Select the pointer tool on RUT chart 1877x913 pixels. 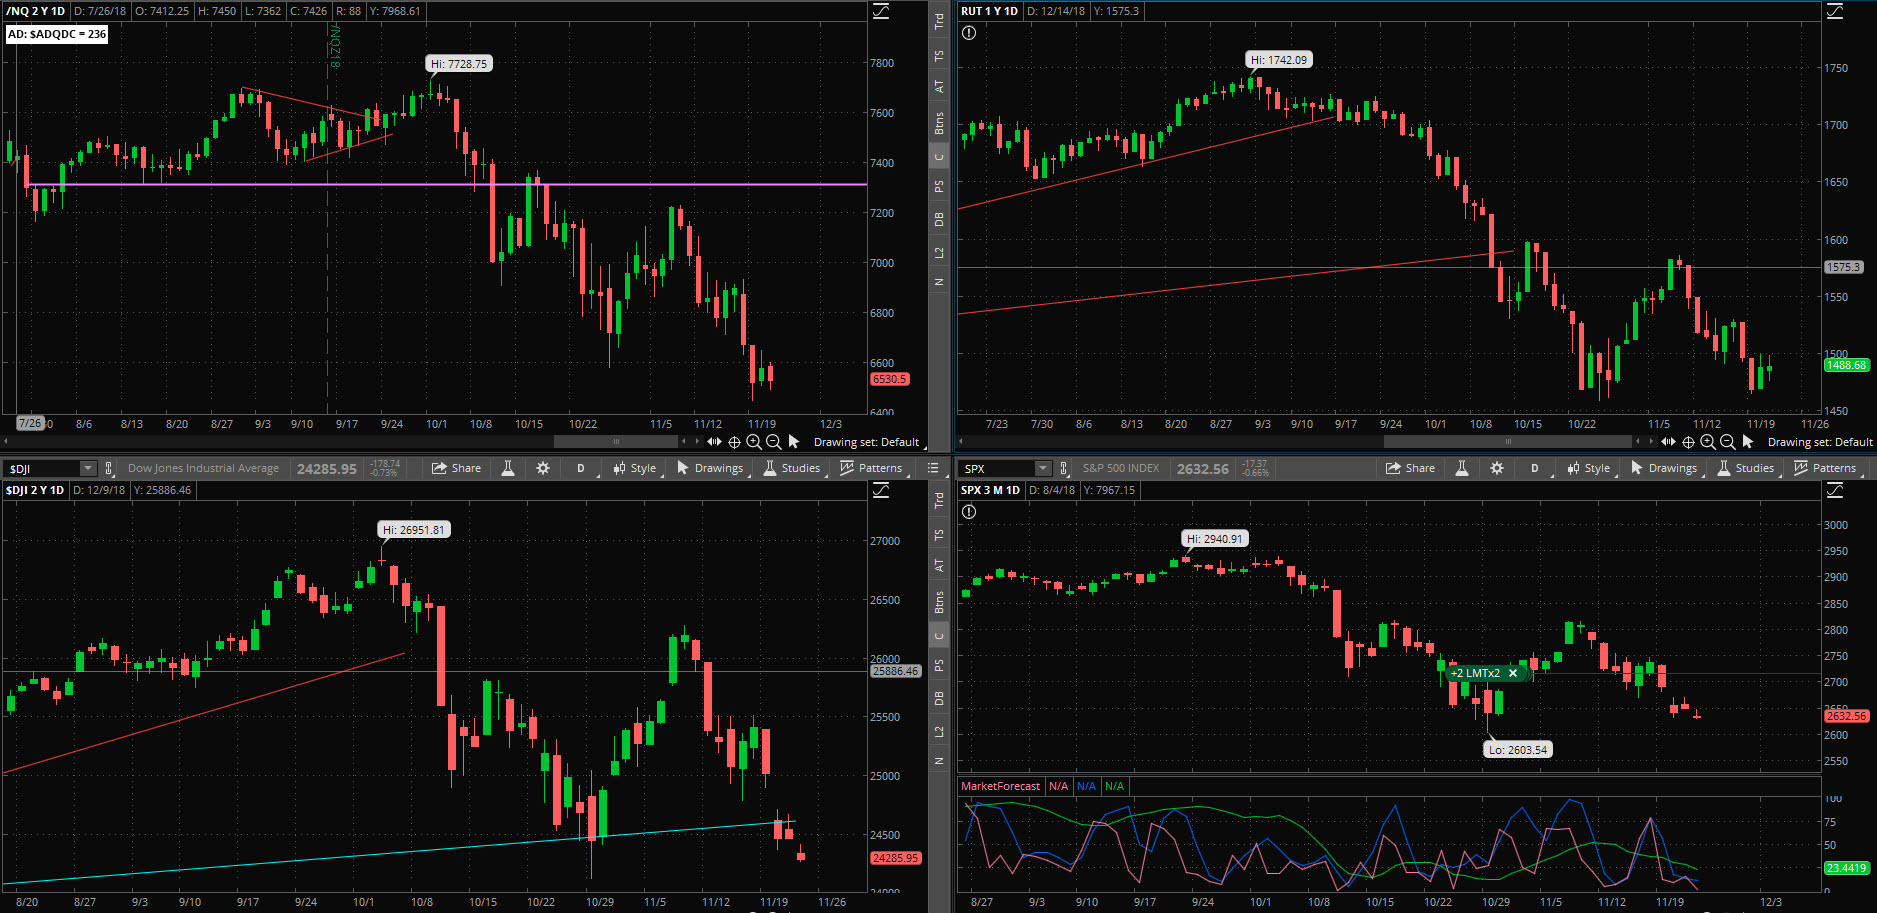click(1748, 442)
